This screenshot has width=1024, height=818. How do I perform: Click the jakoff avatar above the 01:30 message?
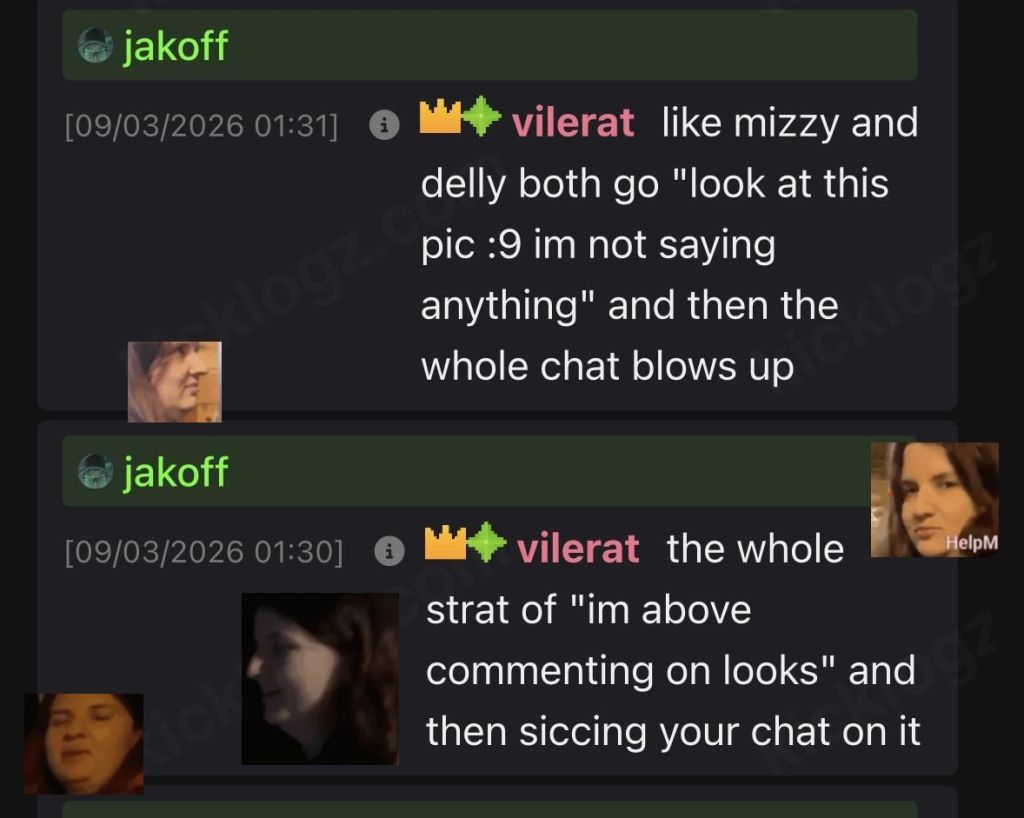pos(95,471)
